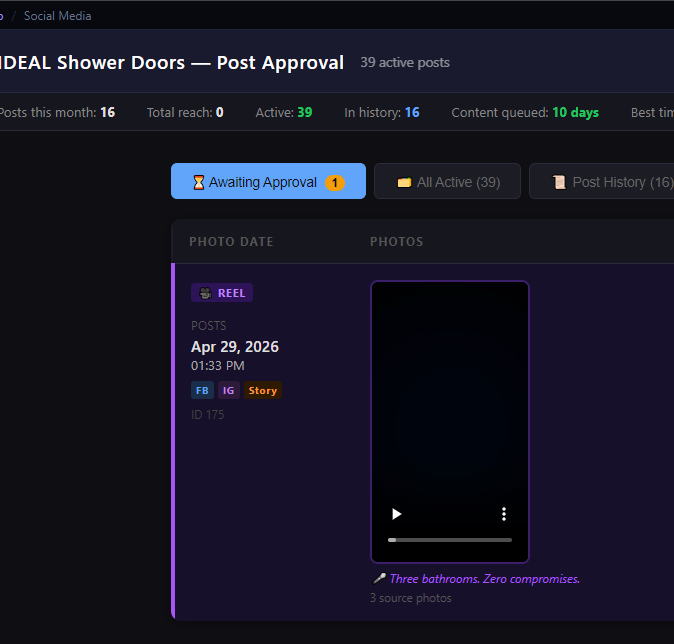Click the REEL badge
This screenshot has height=644, width=674.
(x=222, y=293)
